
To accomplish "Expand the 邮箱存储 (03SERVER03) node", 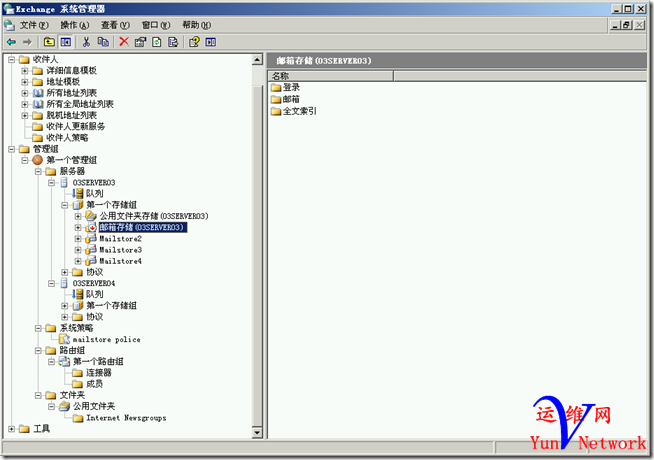I will pyautogui.click(x=78, y=227).
